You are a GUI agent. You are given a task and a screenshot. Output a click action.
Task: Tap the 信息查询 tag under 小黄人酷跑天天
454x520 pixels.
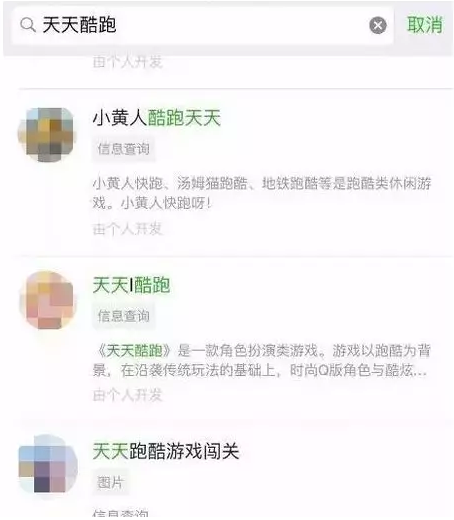point(124,149)
